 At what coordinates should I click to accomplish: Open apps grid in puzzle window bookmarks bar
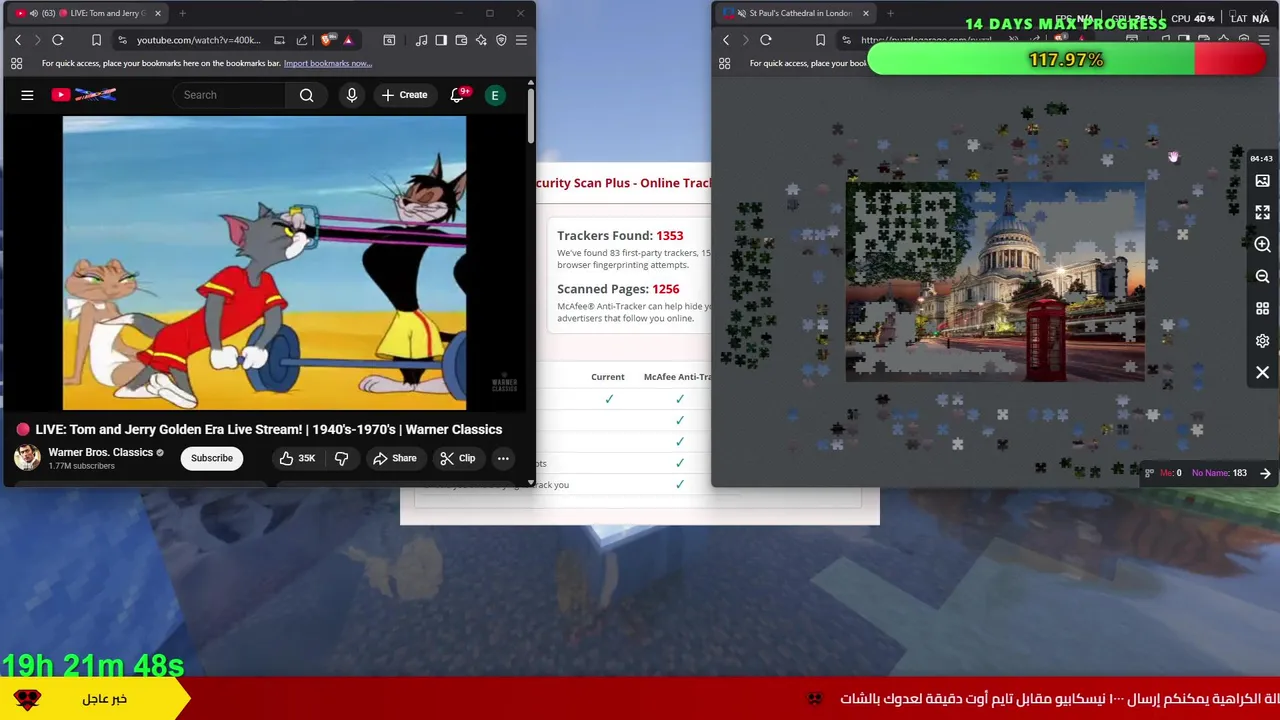click(x=724, y=63)
